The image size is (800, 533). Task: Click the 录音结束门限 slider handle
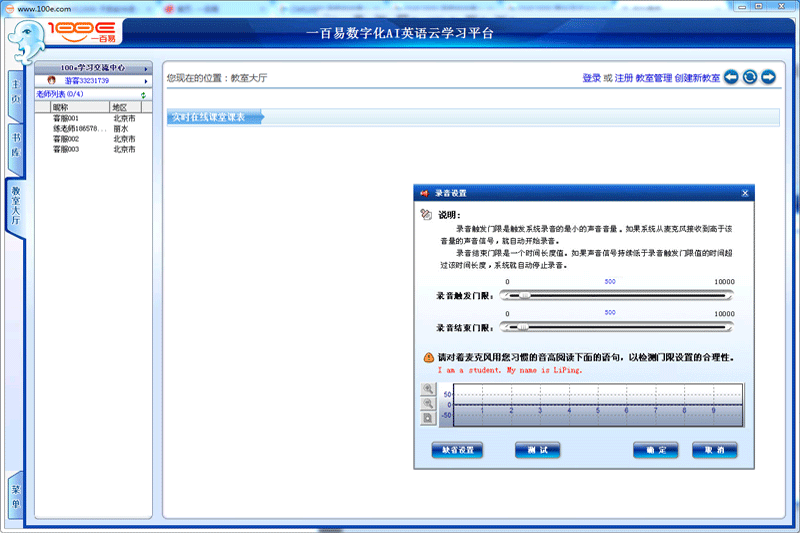tap(523, 327)
